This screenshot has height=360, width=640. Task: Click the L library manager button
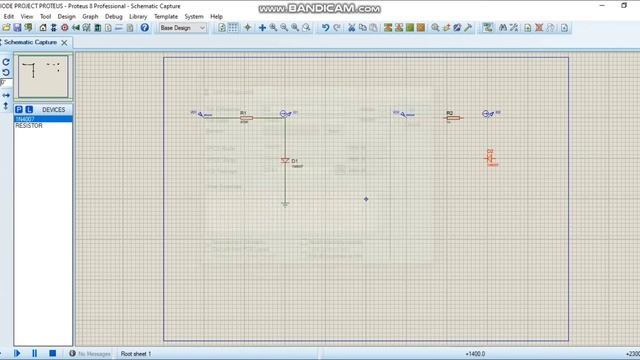tap(29, 109)
